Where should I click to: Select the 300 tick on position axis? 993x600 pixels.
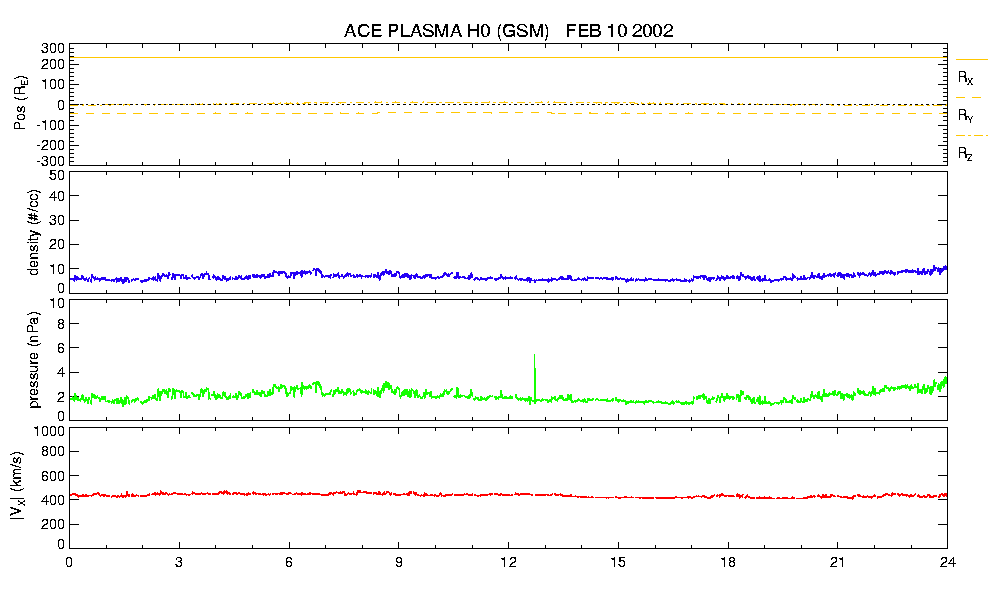(x=53, y=48)
